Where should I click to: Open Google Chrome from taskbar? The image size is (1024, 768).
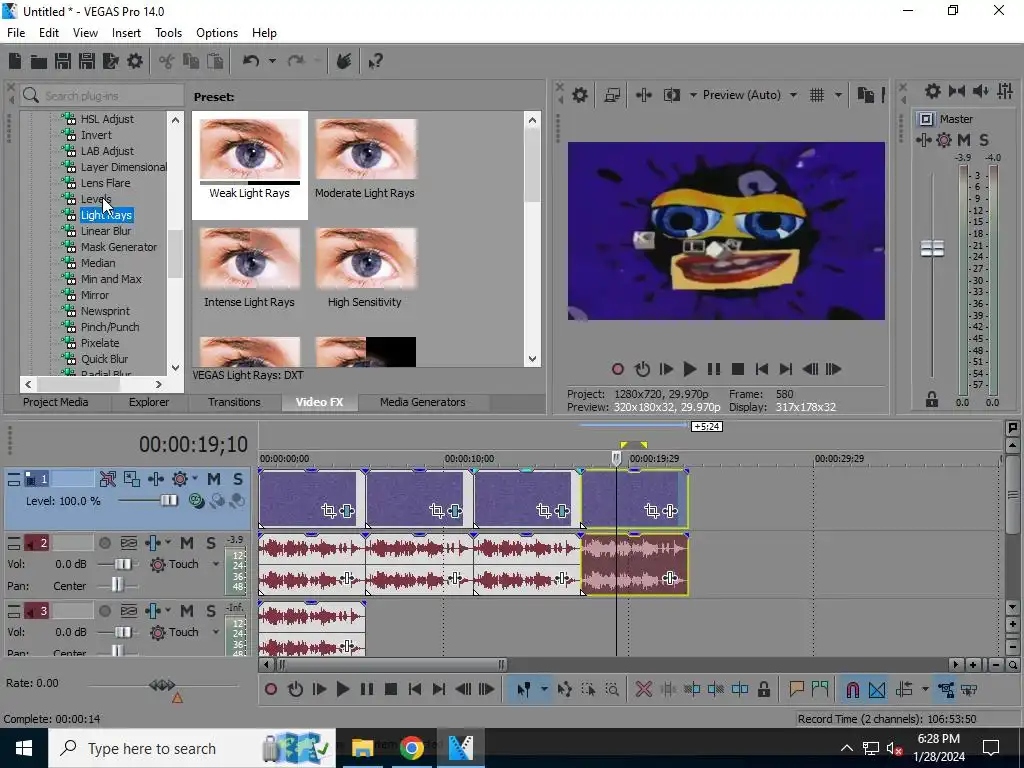tap(411, 748)
